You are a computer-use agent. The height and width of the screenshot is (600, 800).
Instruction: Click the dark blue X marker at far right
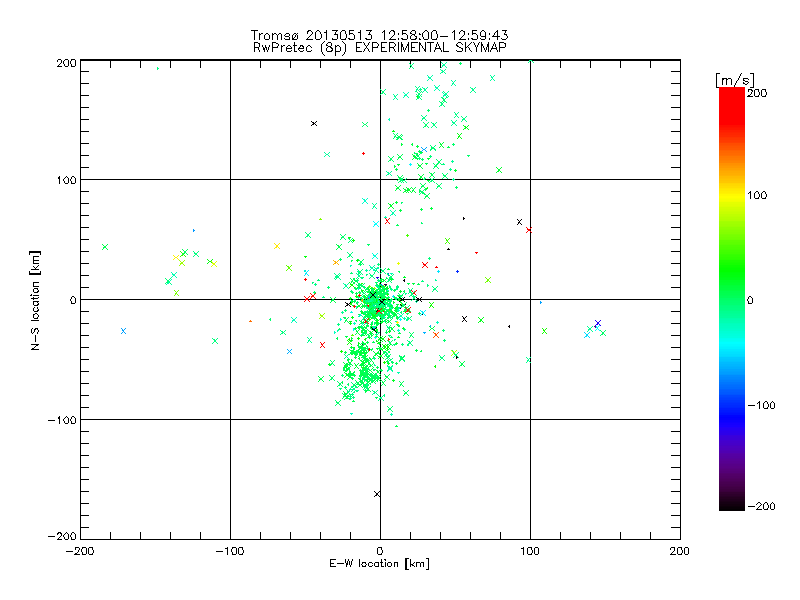598,323
